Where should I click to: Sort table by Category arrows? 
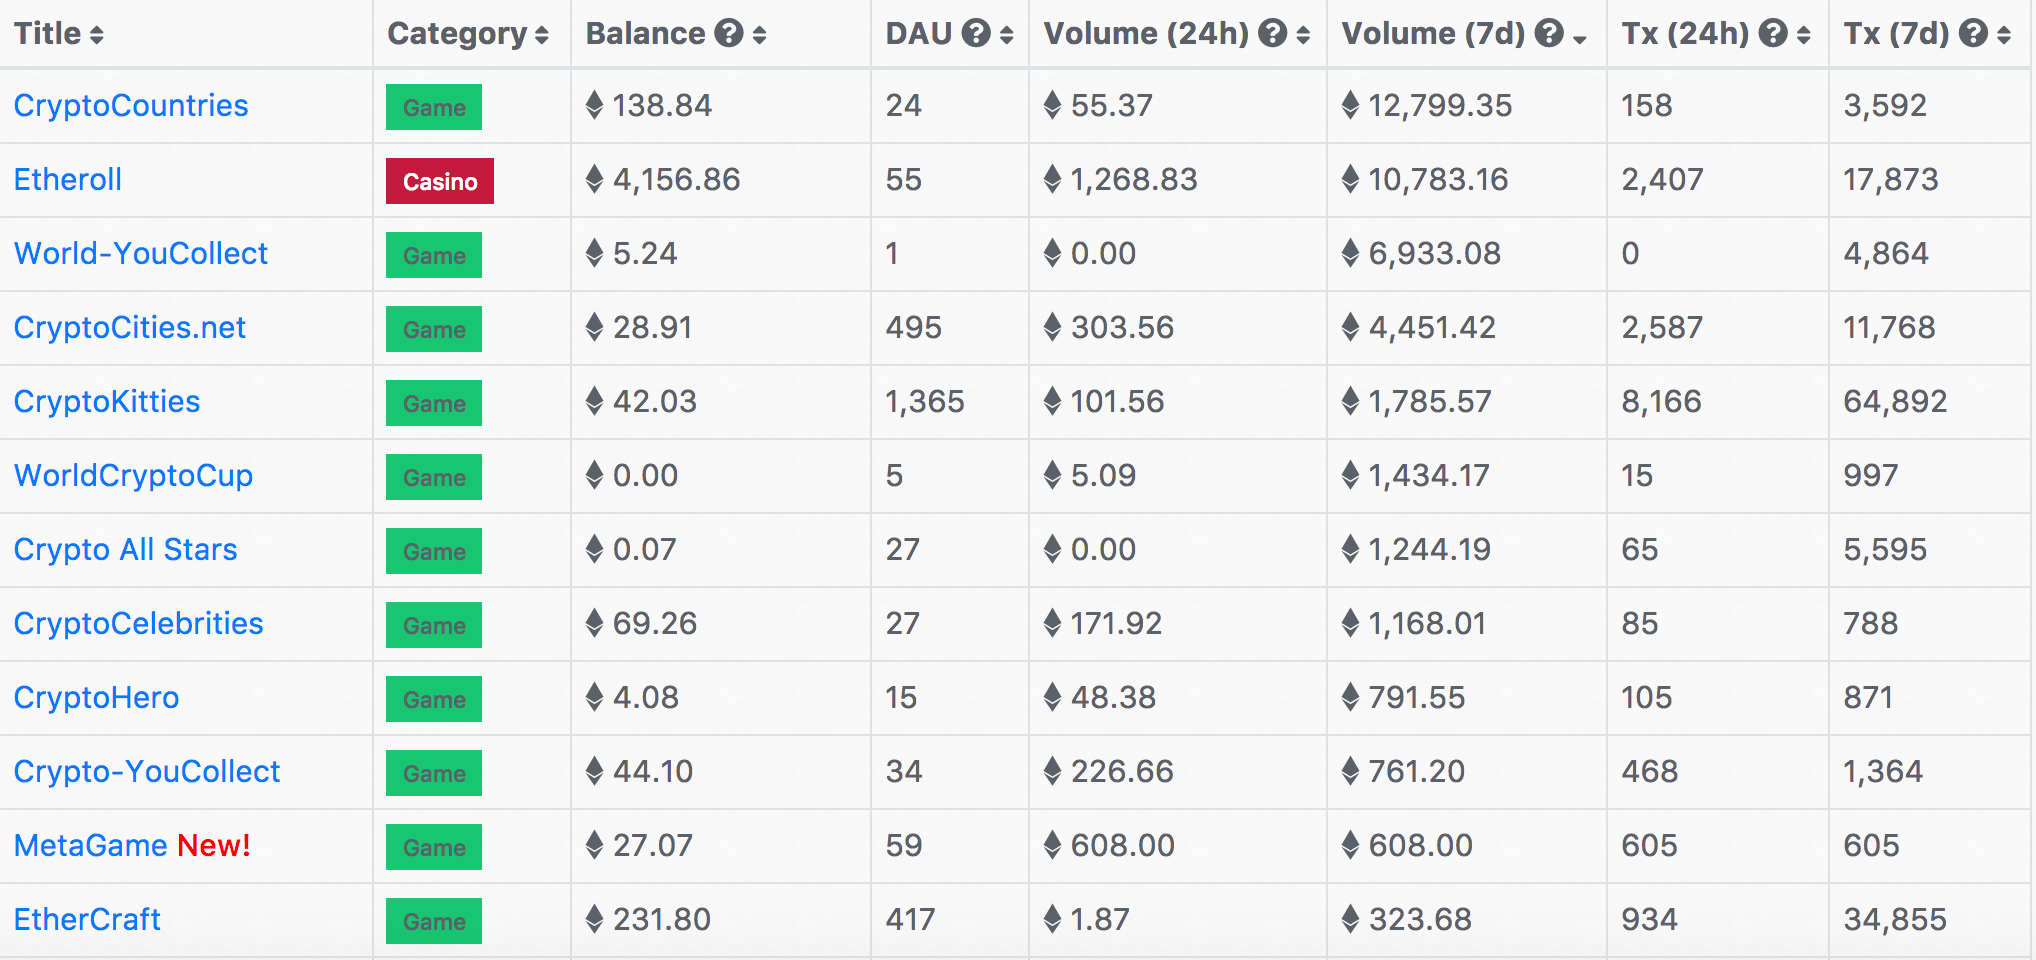542,36
